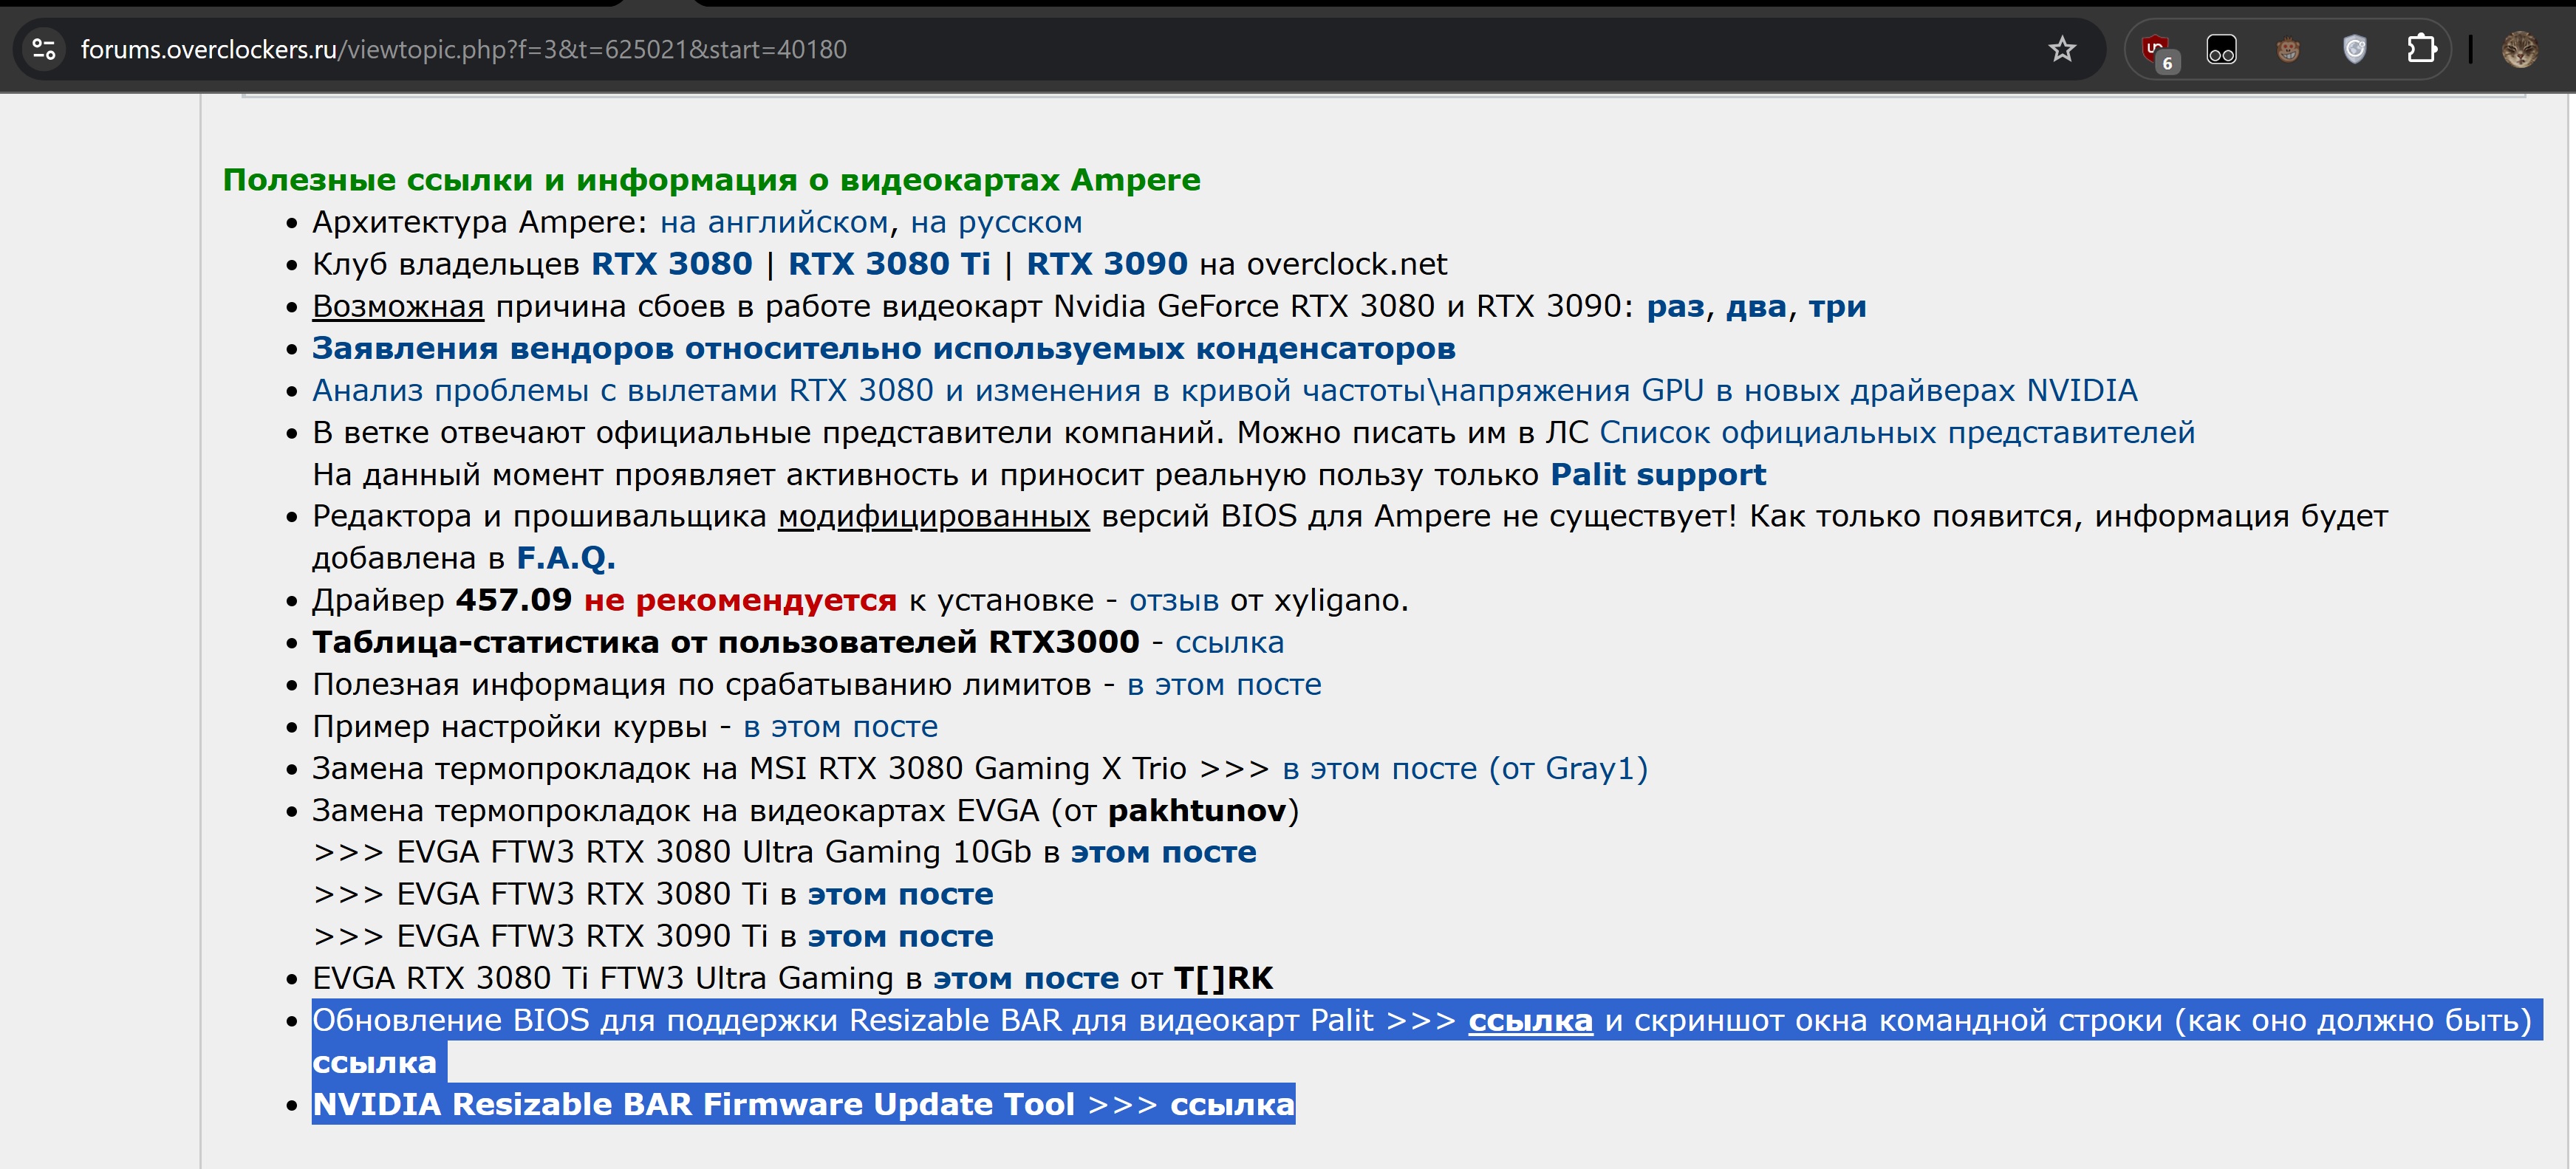Open the F.A.Q. link
2576x1169 pixels.
click(565, 558)
